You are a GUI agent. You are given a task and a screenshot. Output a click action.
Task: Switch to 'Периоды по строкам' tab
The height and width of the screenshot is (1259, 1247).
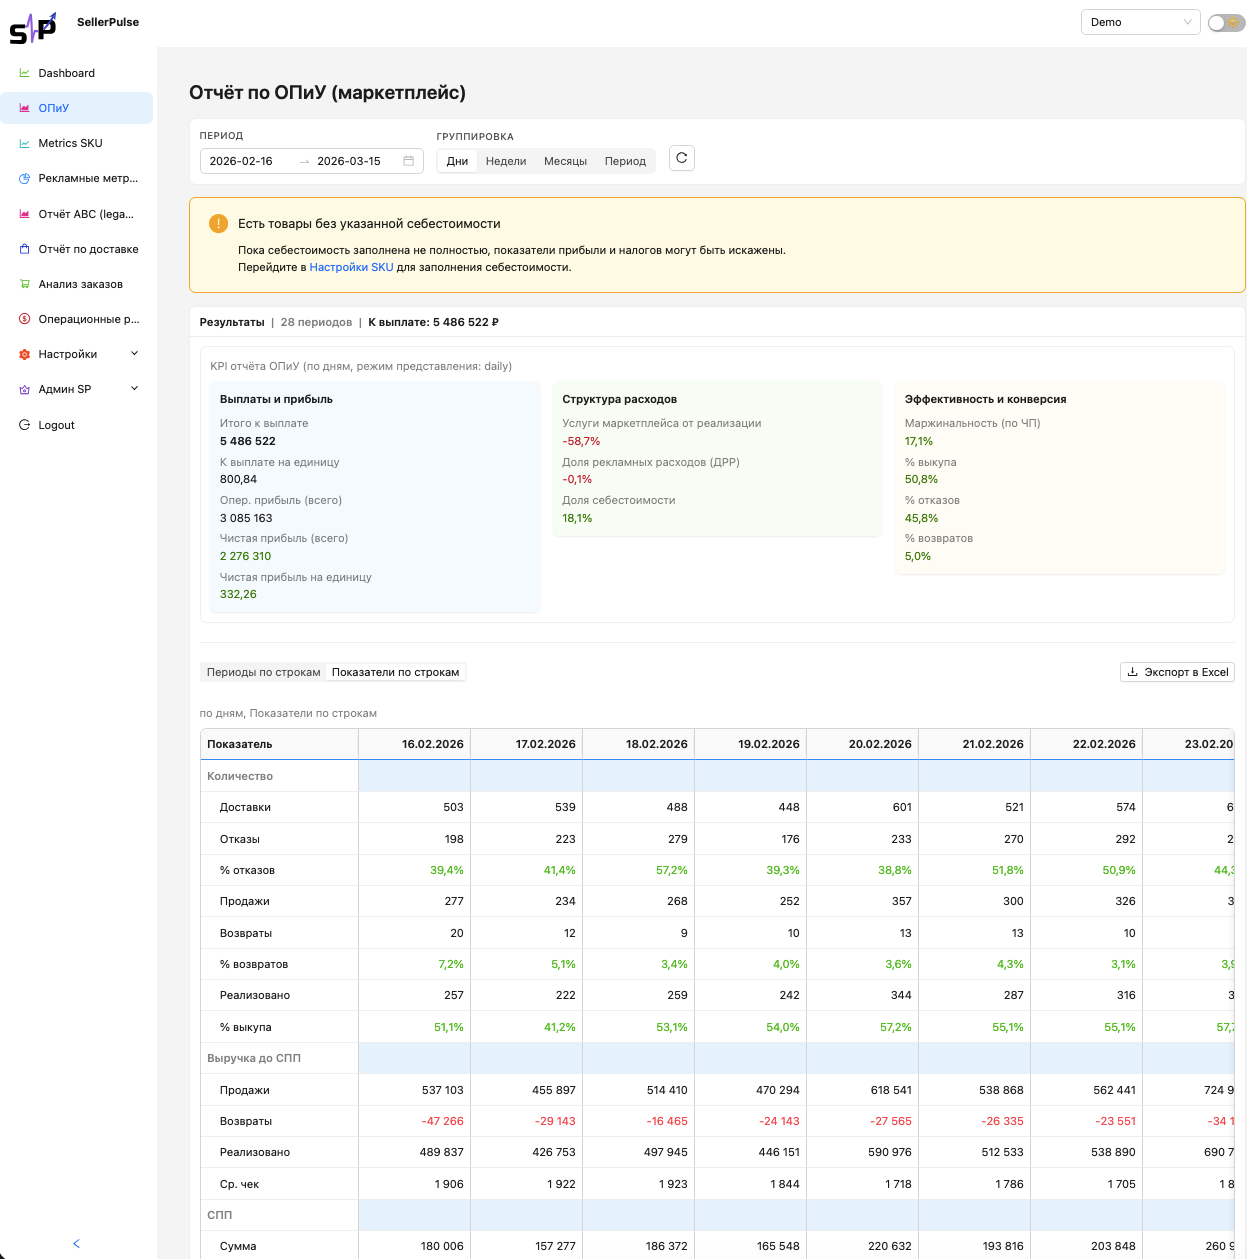(x=263, y=672)
